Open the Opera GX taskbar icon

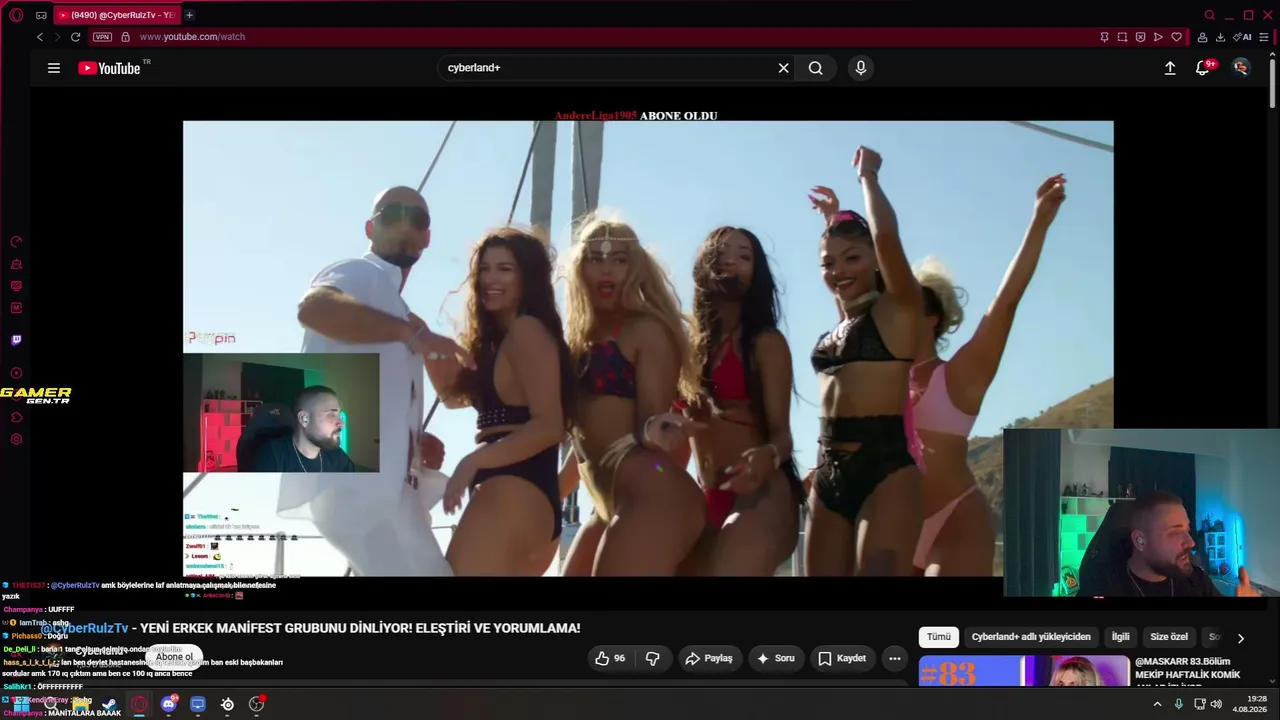(x=139, y=705)
